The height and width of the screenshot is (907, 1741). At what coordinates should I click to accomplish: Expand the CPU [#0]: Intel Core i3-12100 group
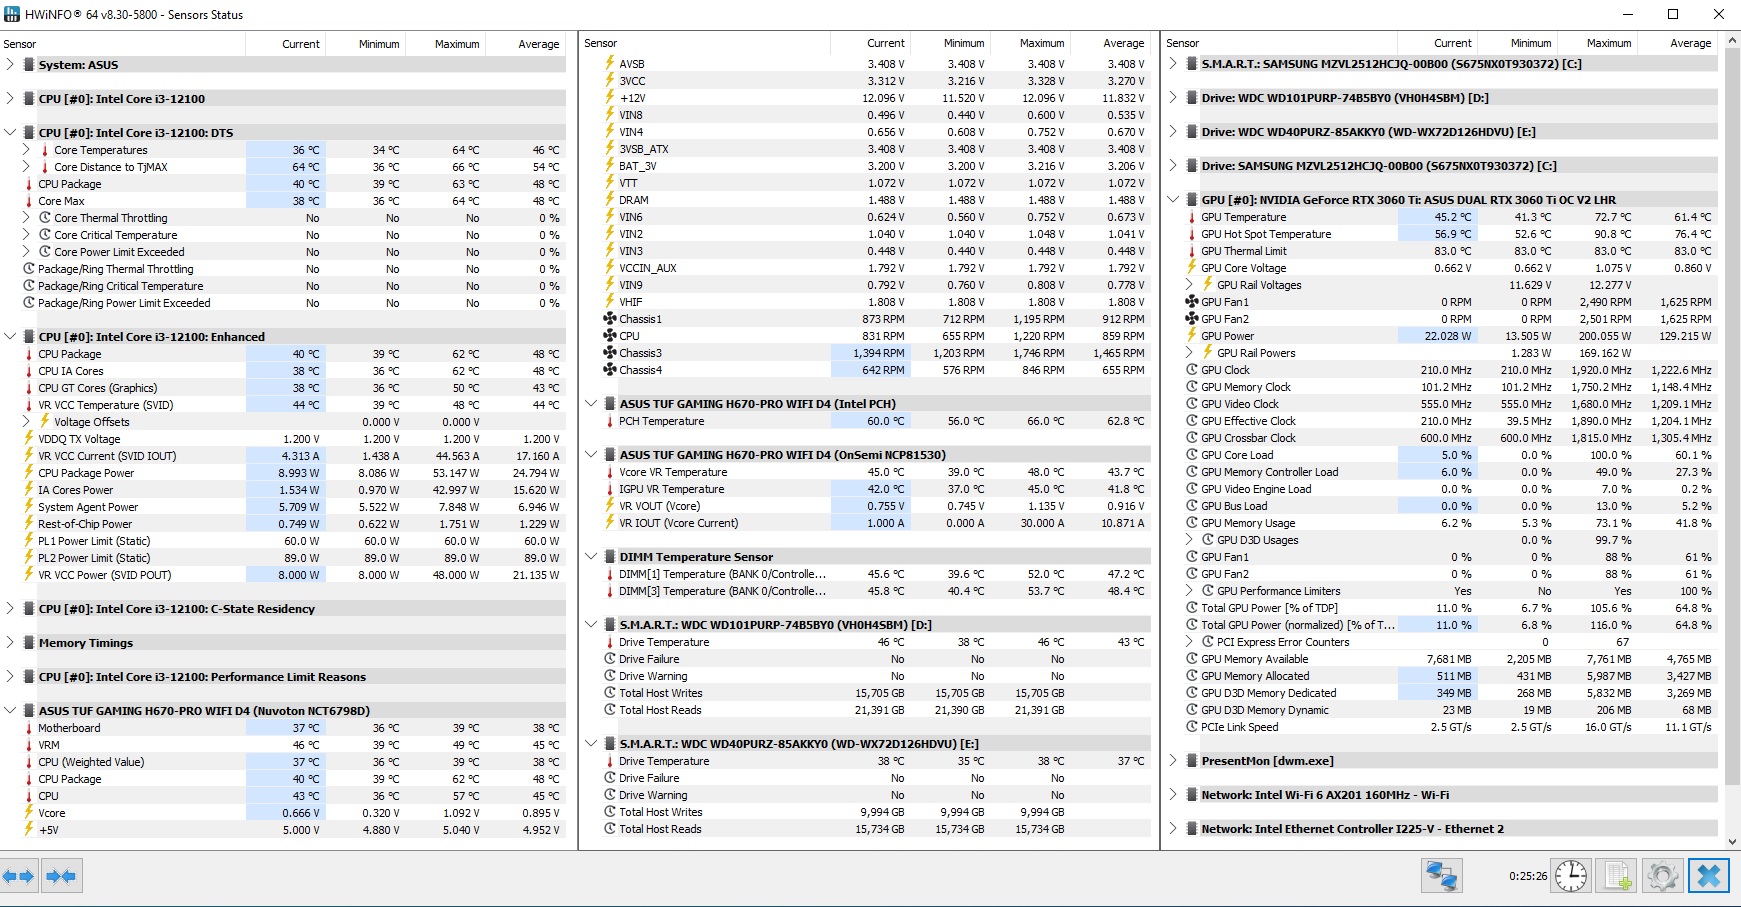pos(10,99)
